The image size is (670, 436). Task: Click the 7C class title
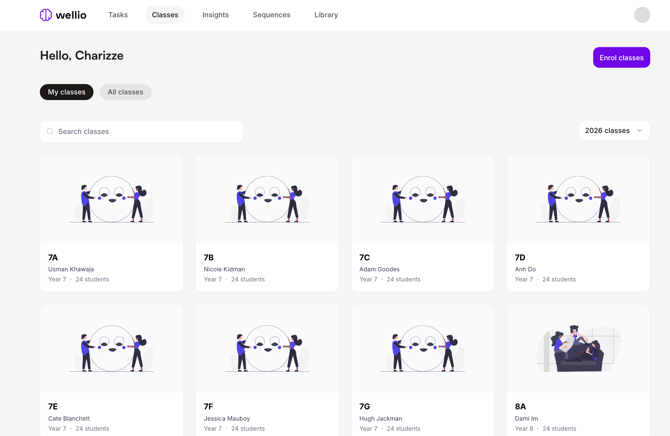click(x=364, y=257)
